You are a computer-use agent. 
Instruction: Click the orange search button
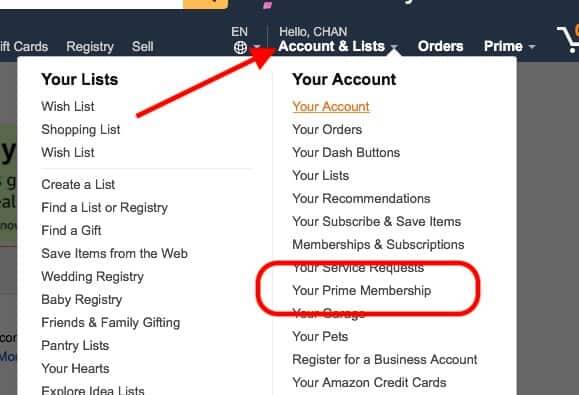[205, 4]
